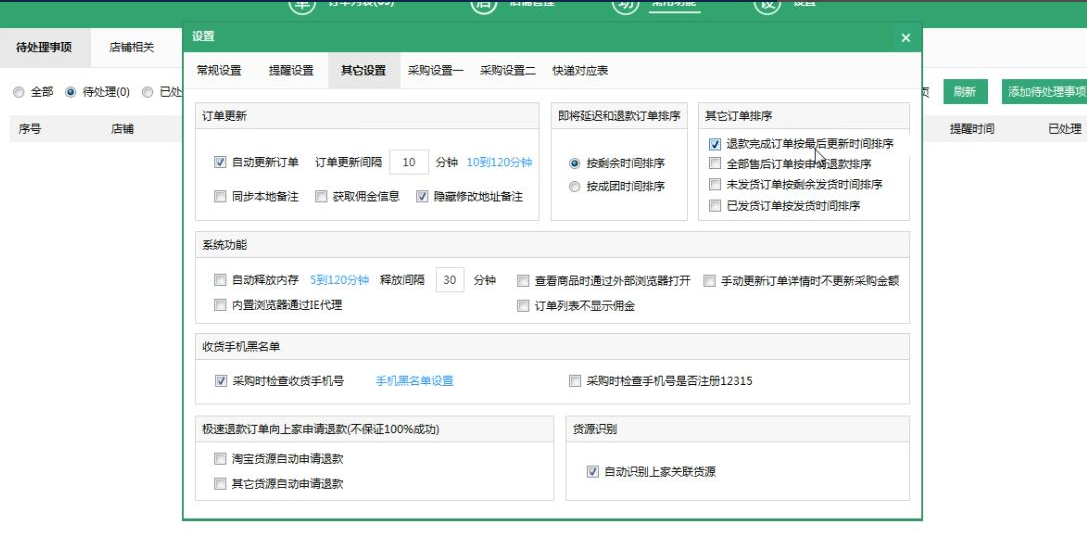
Task: Click the 订单更新间隔 field showing 10
Action: tap(409, 162)
